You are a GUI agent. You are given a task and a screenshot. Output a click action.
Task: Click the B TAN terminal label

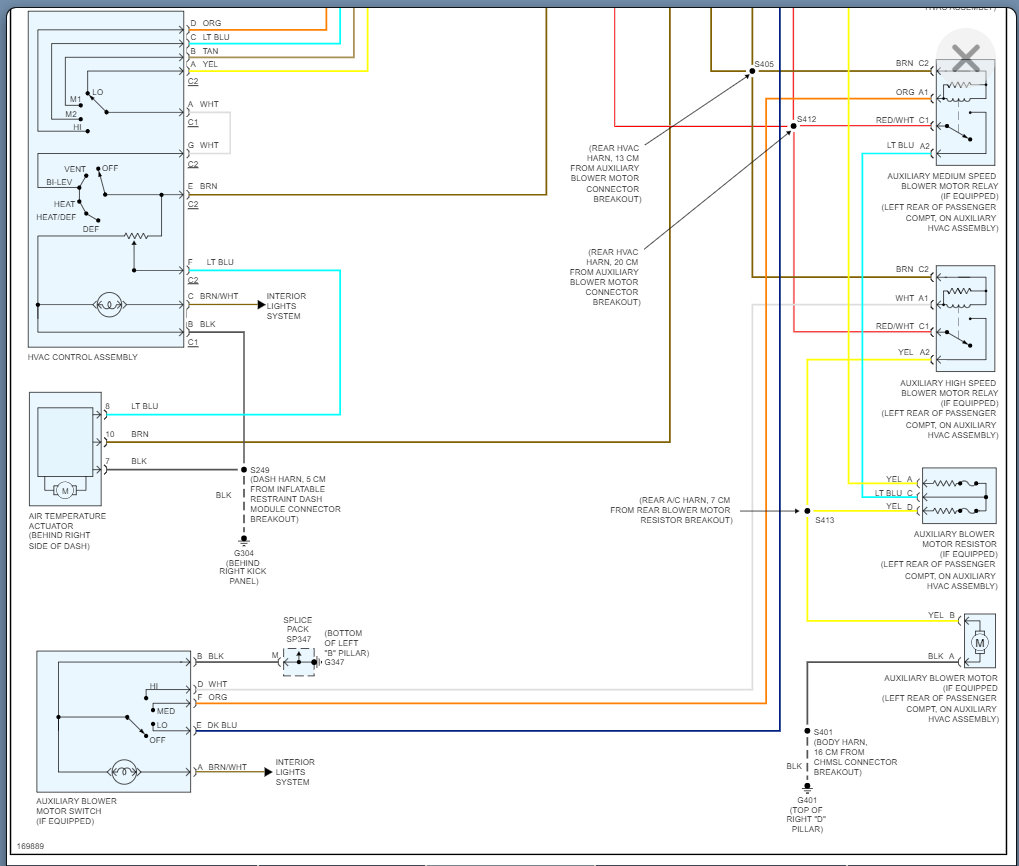pos(204,51)
